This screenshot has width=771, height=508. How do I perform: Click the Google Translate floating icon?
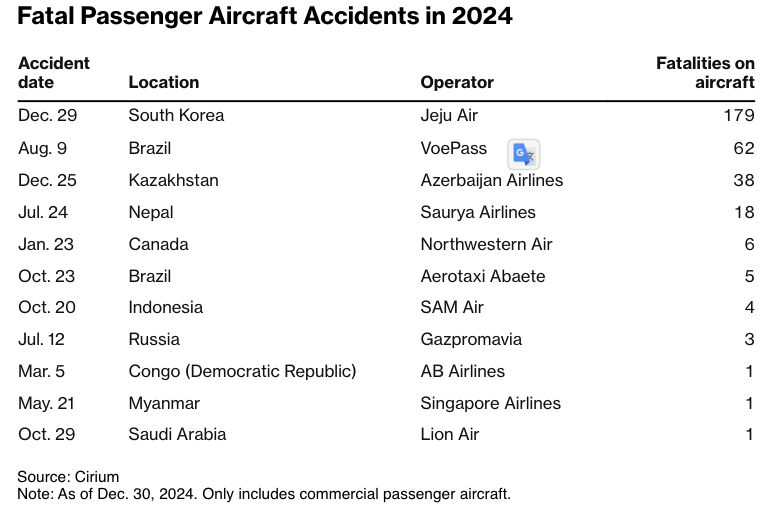[x=524, y=153]
